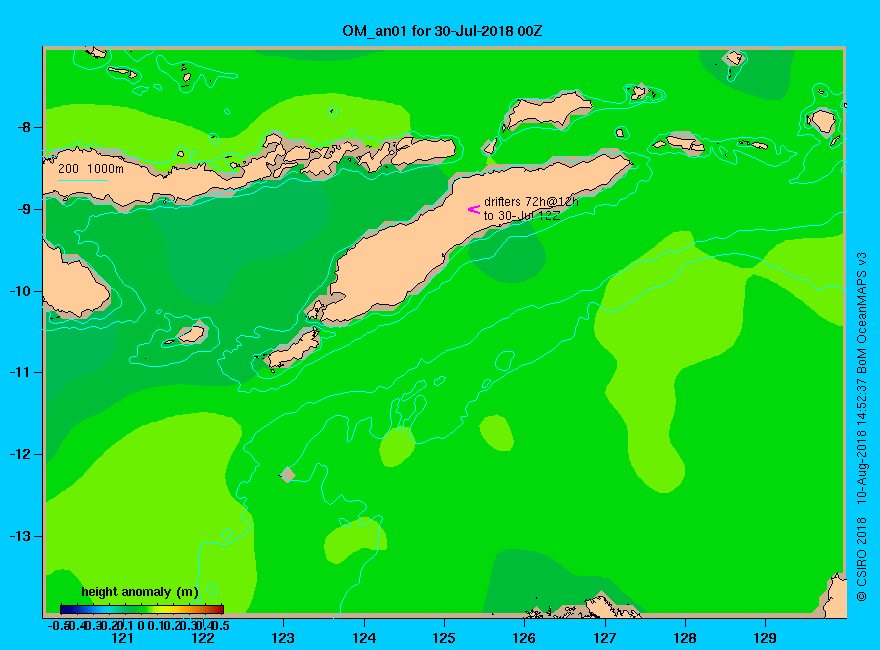Click longitude axis label 125
Image resolution: width=880 pixels, height=650 pixels.
(444, 638)
